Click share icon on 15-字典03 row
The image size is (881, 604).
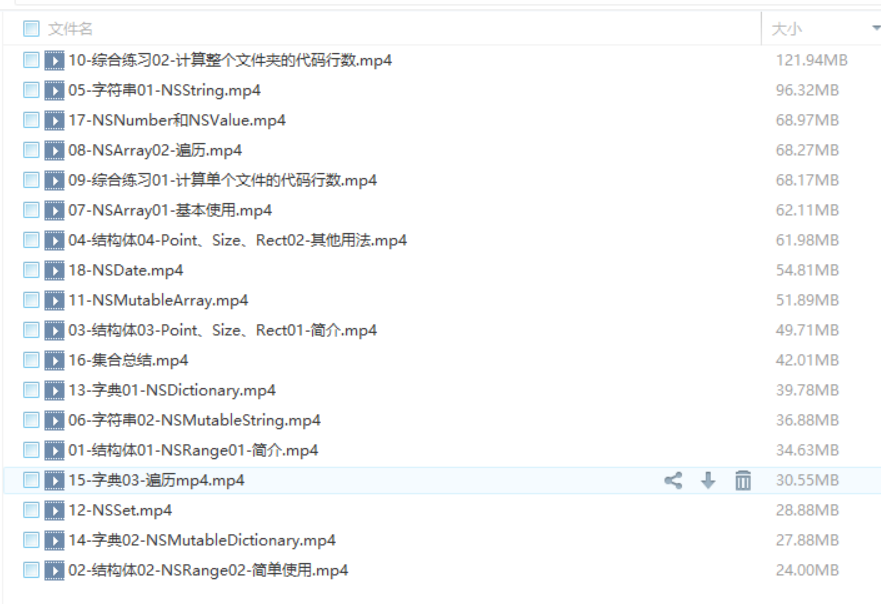(x=673, y=481)
